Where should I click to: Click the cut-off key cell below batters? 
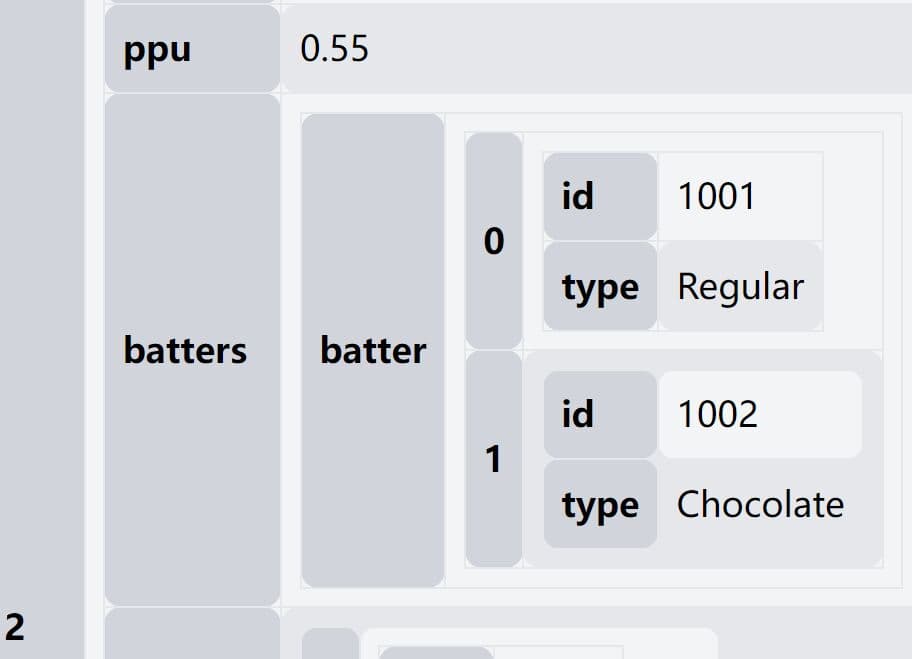(x=191, y=636)
